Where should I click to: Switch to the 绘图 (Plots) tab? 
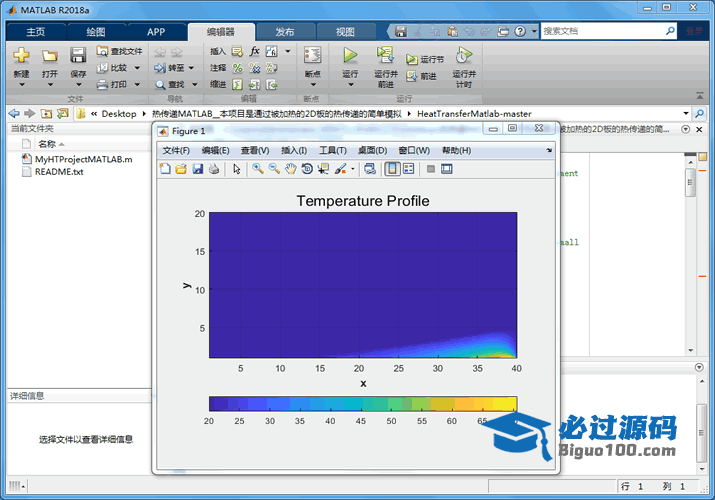(x=96, y=32)
